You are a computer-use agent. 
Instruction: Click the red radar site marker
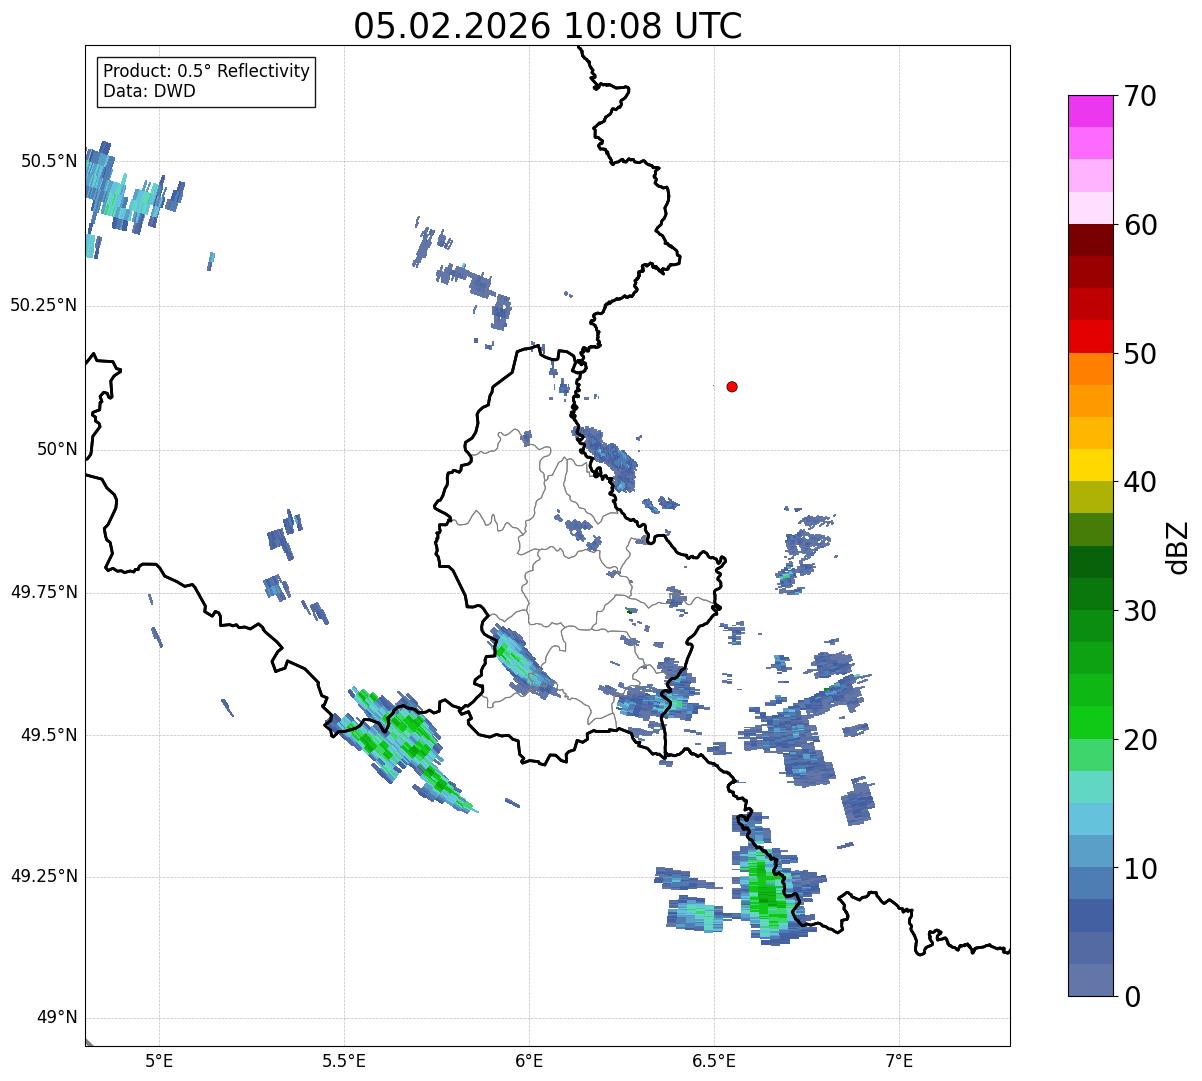[732, 386]
